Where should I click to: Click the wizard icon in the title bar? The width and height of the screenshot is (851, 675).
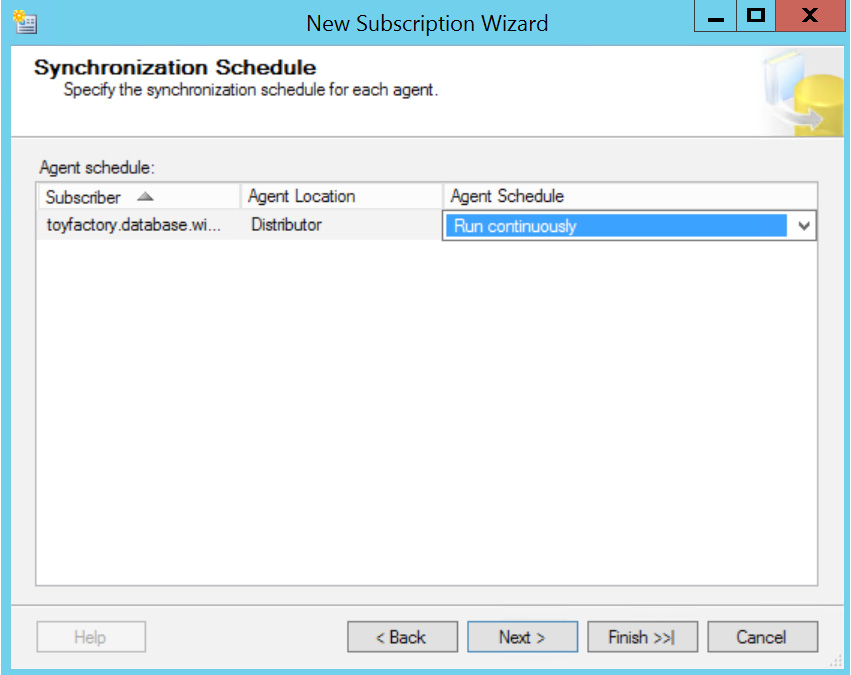24,22
